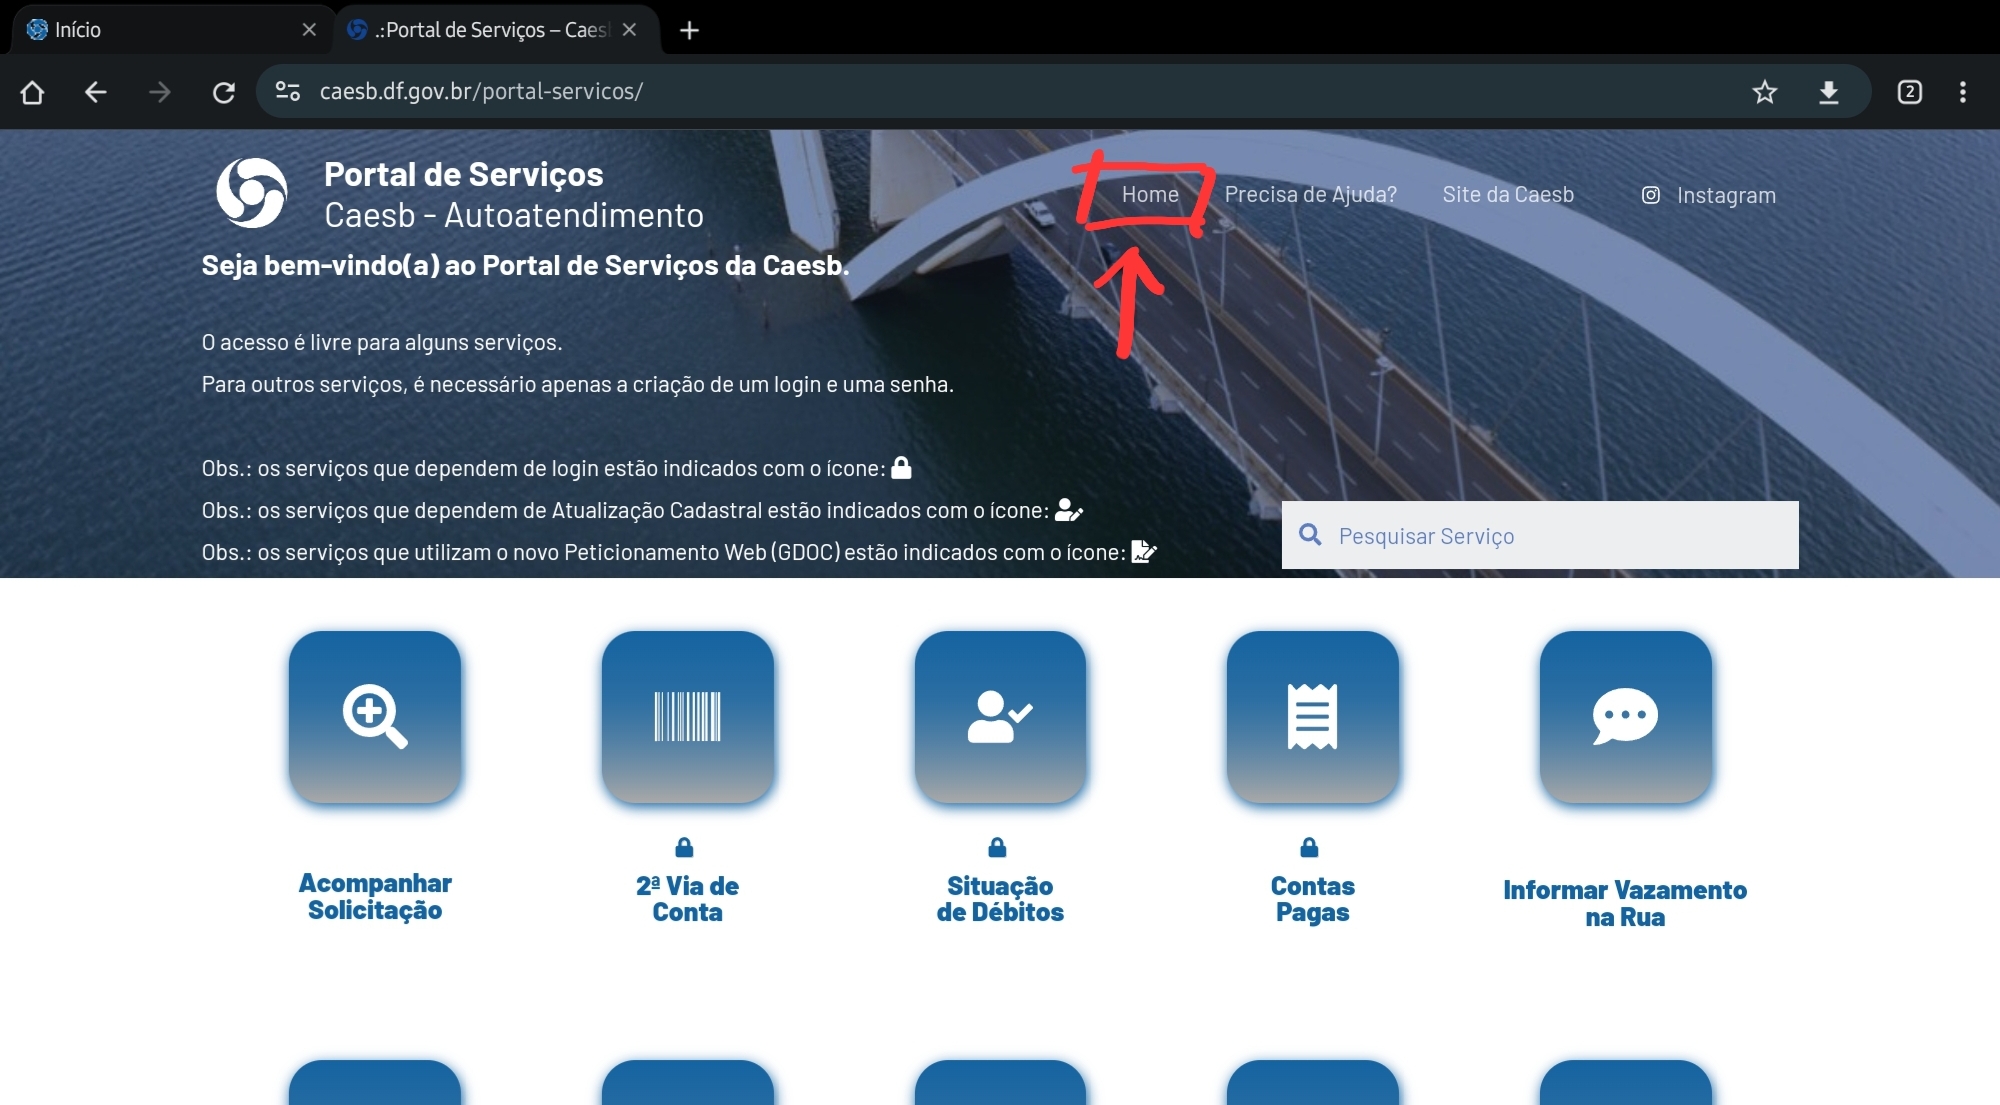The width and height of the screenshot is (2000, 1105).
Task: Click the Portal de Serviços heading
Action: coord(464,174)
